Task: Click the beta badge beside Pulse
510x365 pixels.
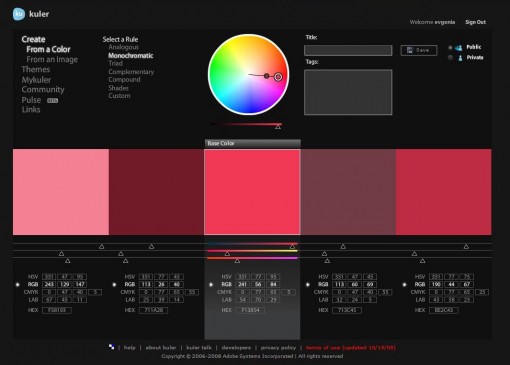Action: (52, 100)
